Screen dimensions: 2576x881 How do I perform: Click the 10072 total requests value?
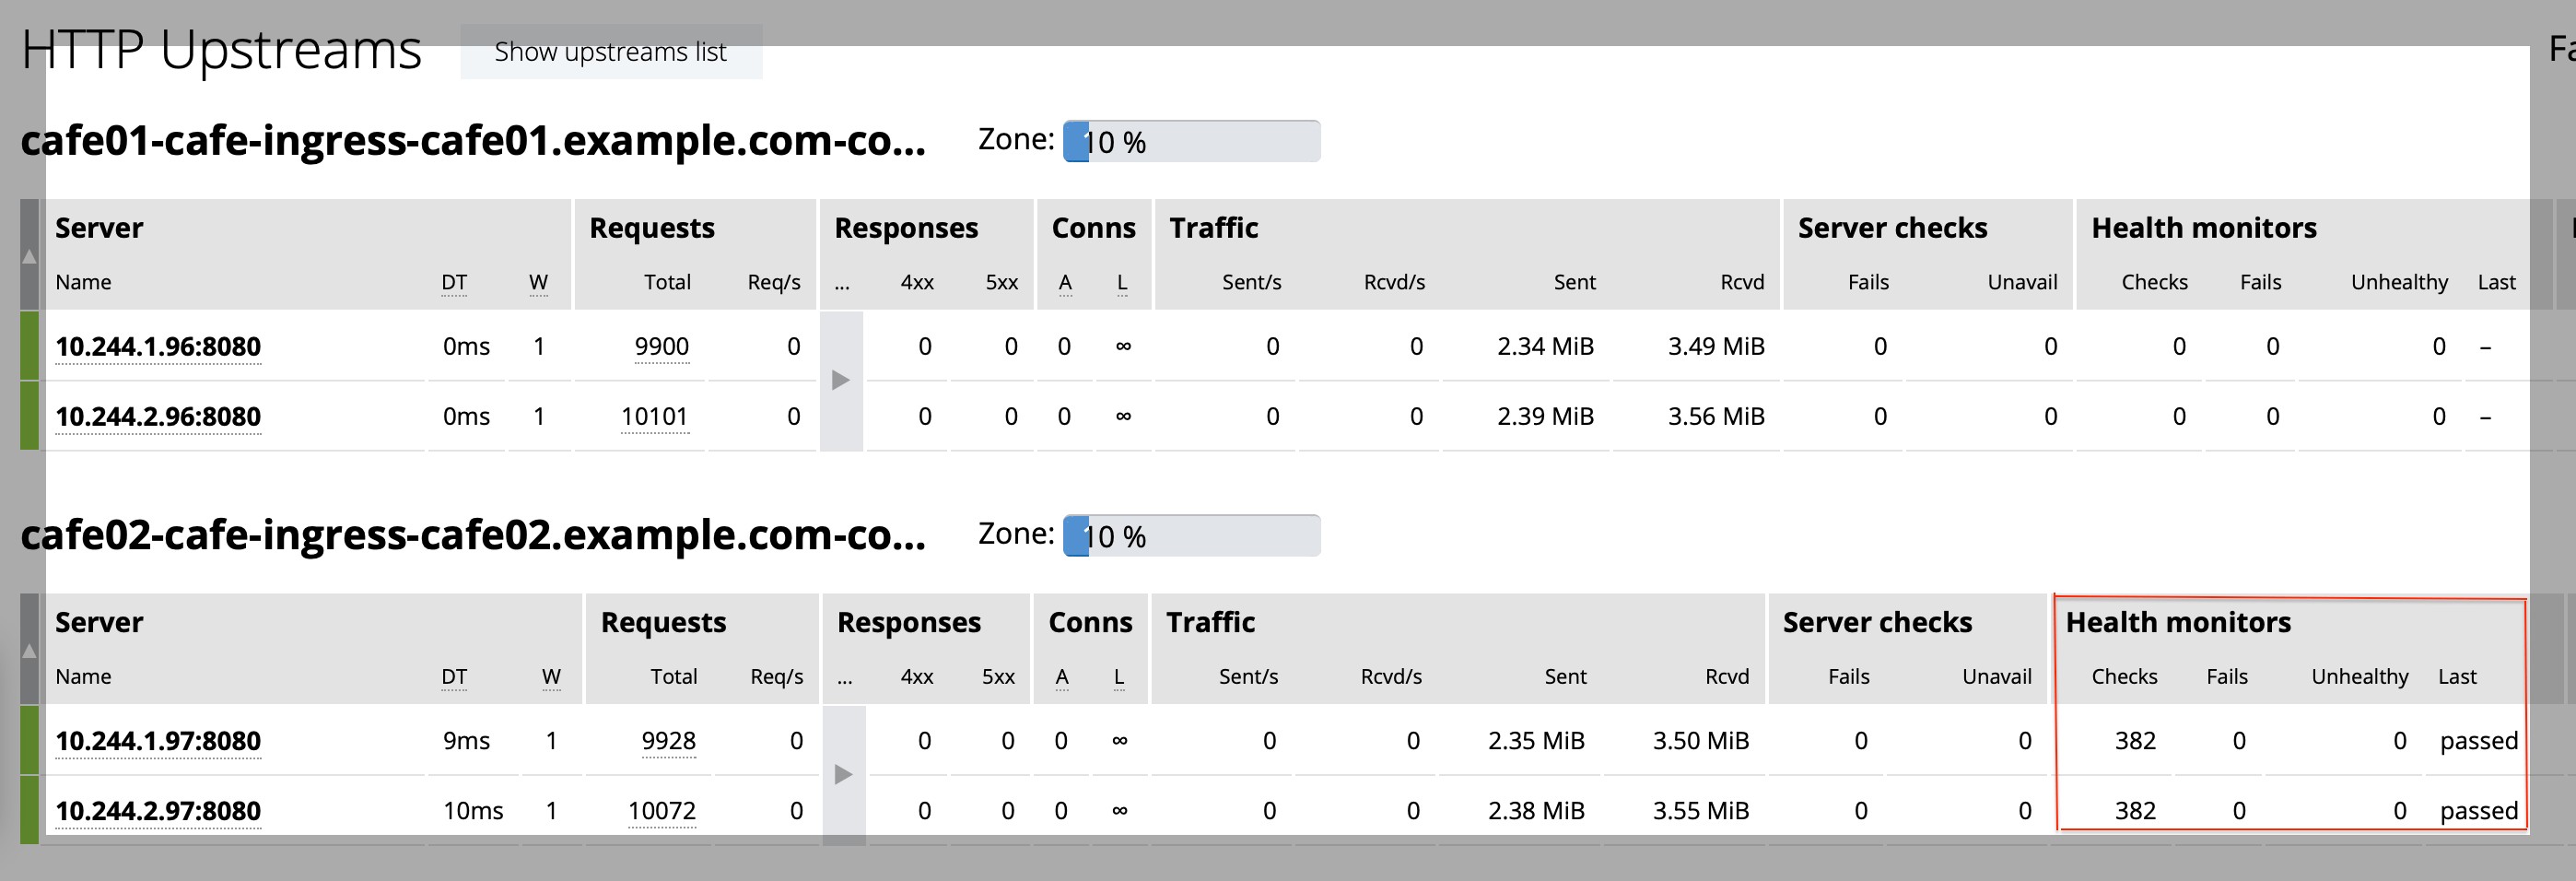662,811
